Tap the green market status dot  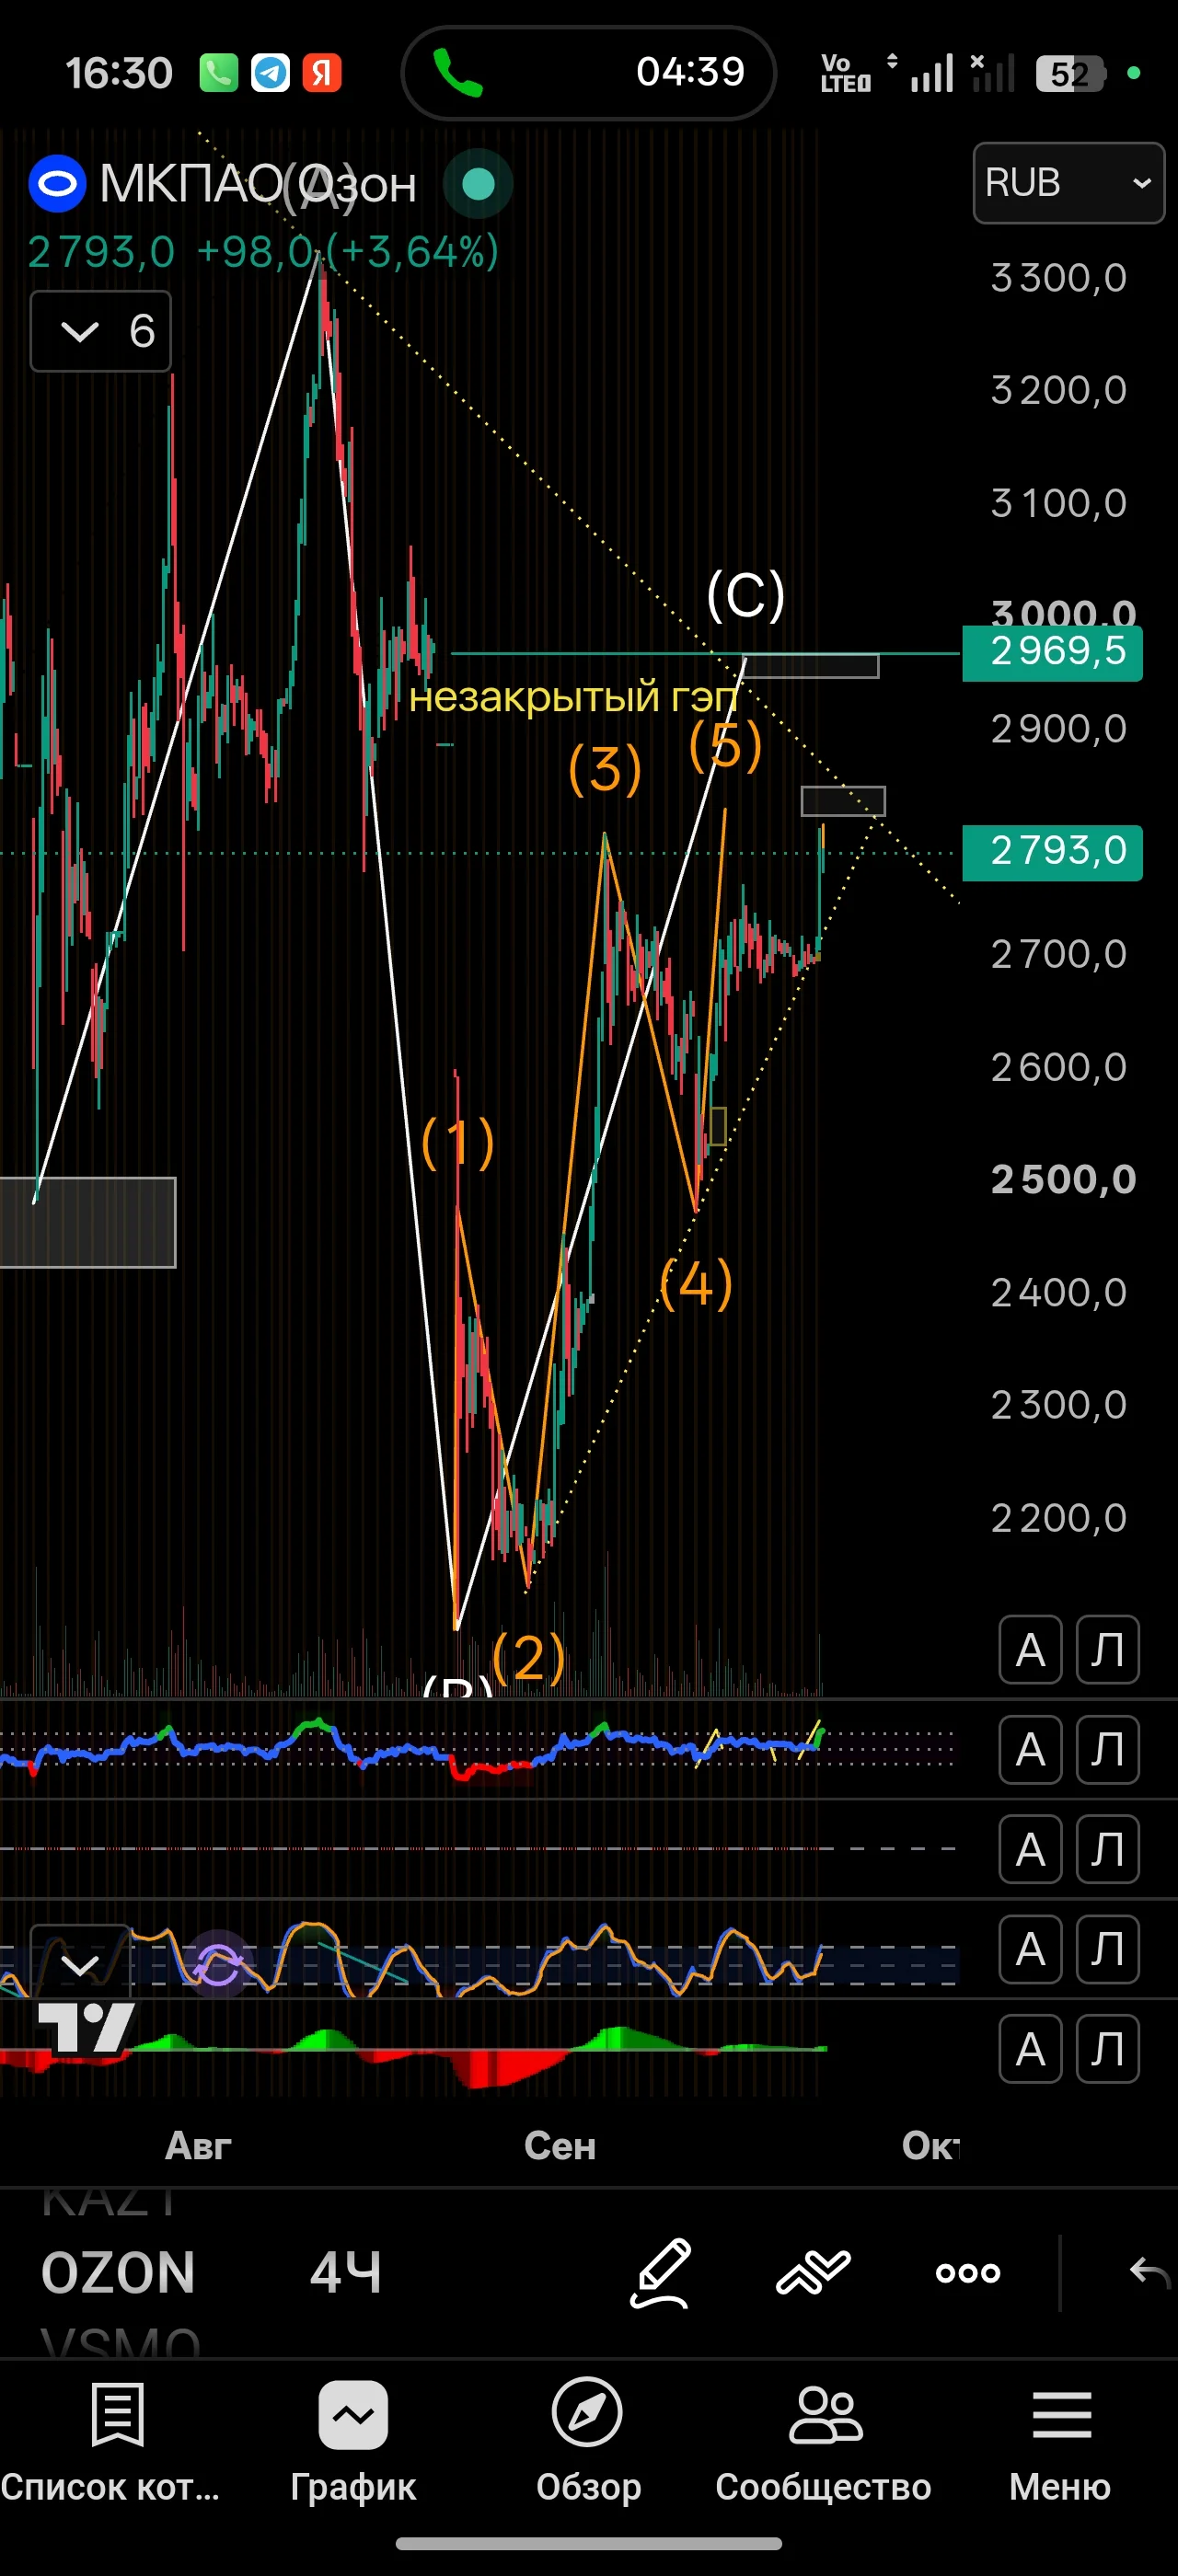[478, 184]
